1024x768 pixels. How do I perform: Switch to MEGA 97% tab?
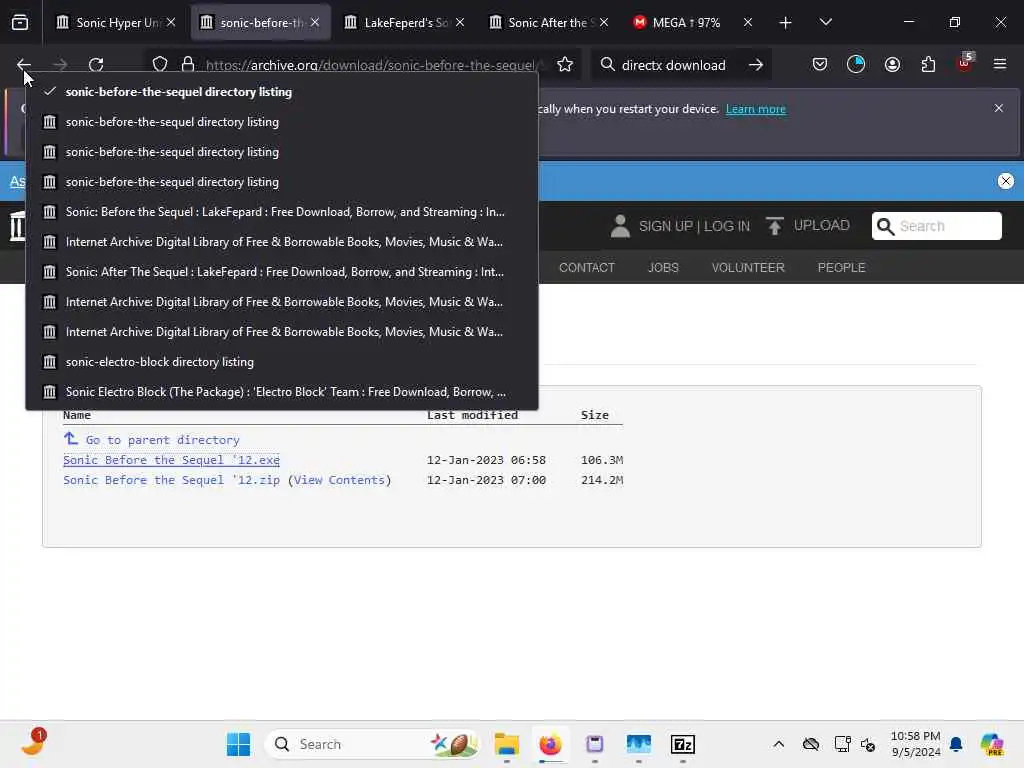(686, 22)
